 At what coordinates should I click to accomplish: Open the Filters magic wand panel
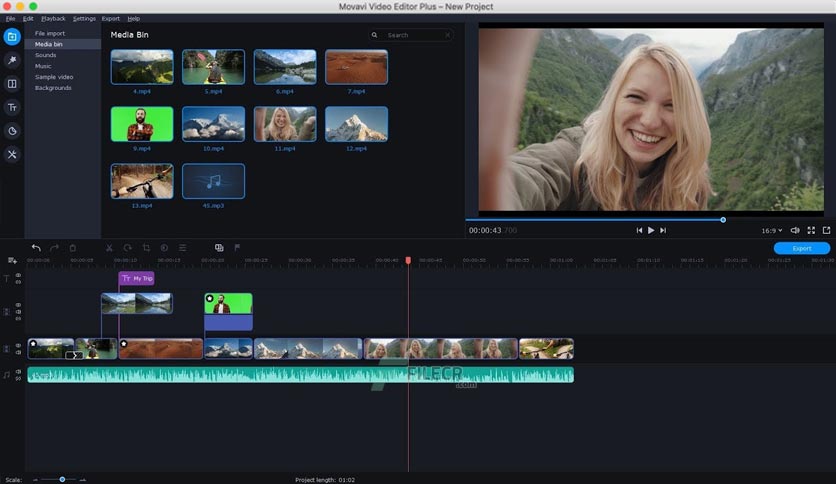[x=12, y=60]
